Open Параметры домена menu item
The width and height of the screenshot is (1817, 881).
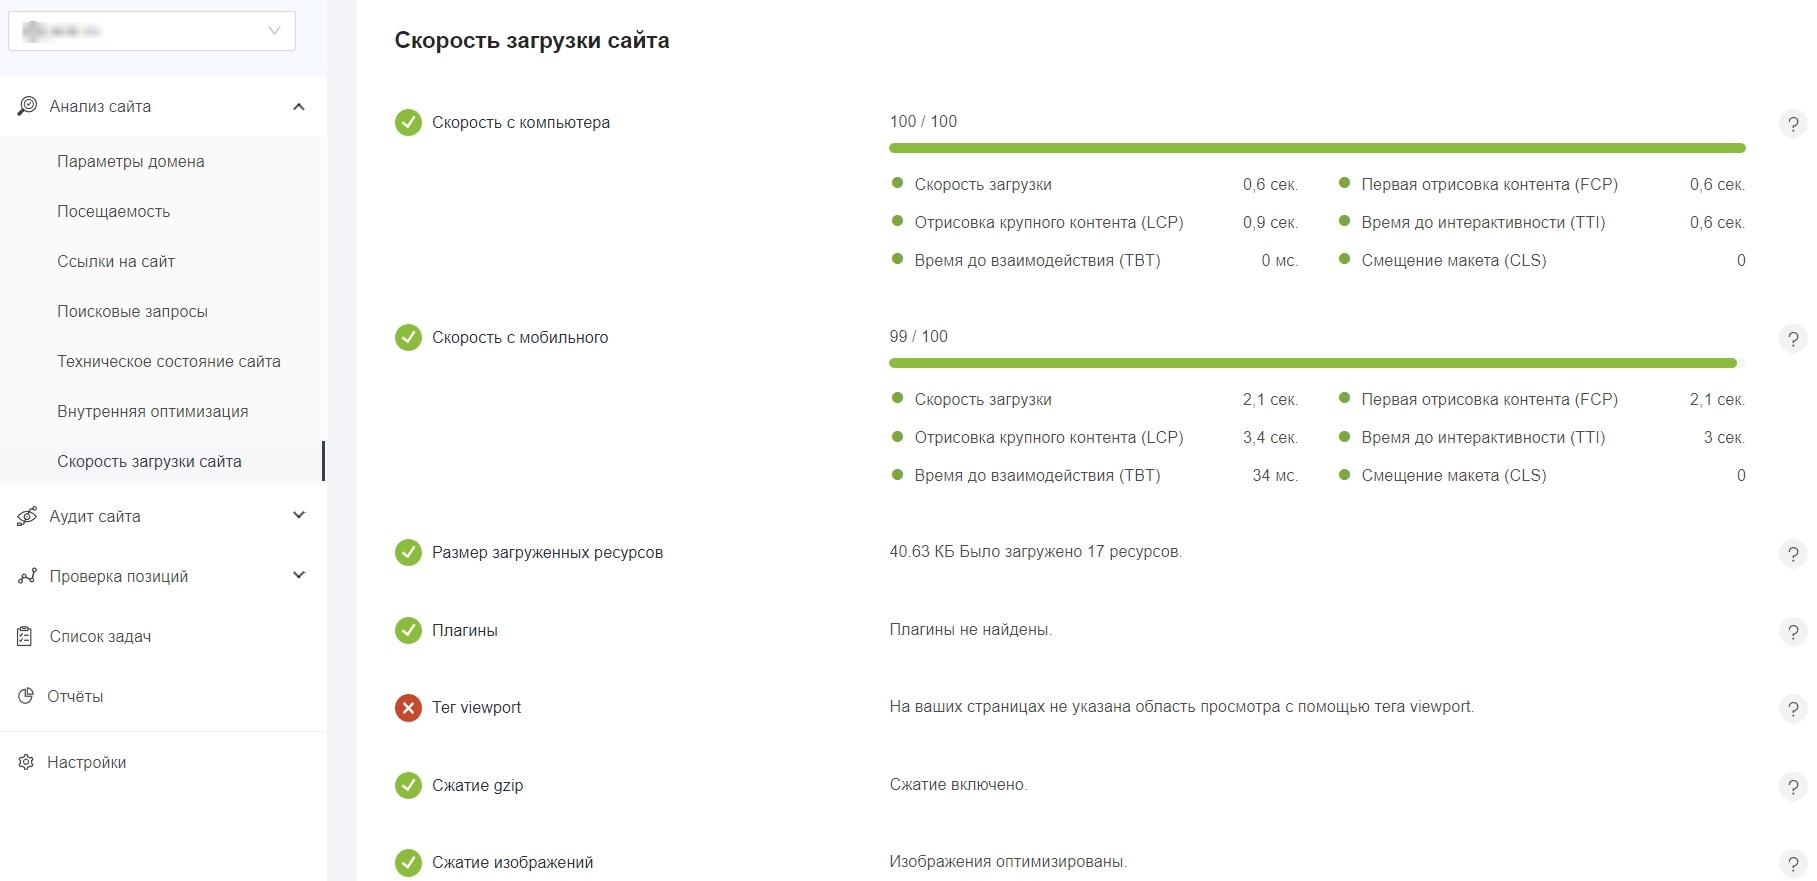131,162
